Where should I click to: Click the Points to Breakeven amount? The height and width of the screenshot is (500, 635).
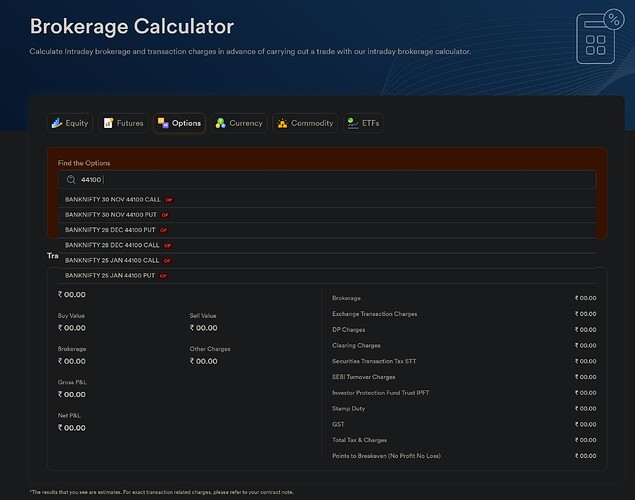pos(586,456)
